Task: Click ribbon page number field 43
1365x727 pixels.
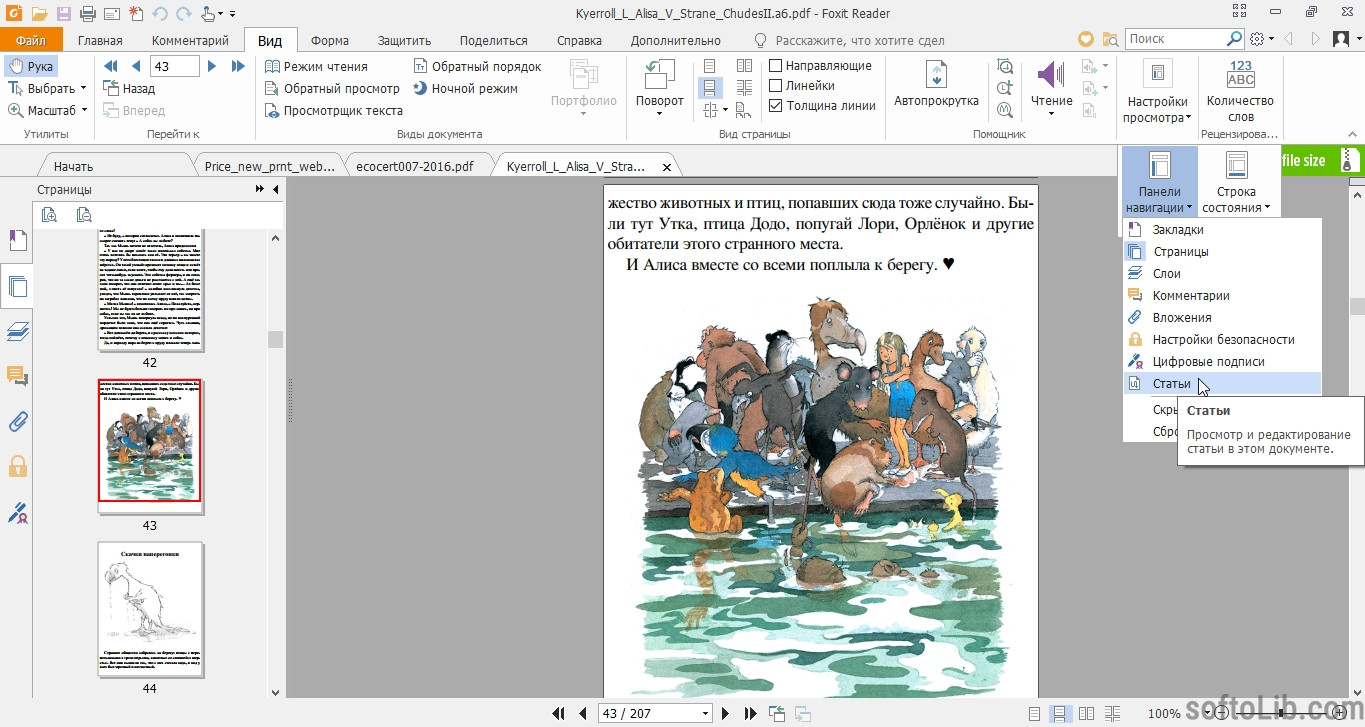Action: point(173,66)
